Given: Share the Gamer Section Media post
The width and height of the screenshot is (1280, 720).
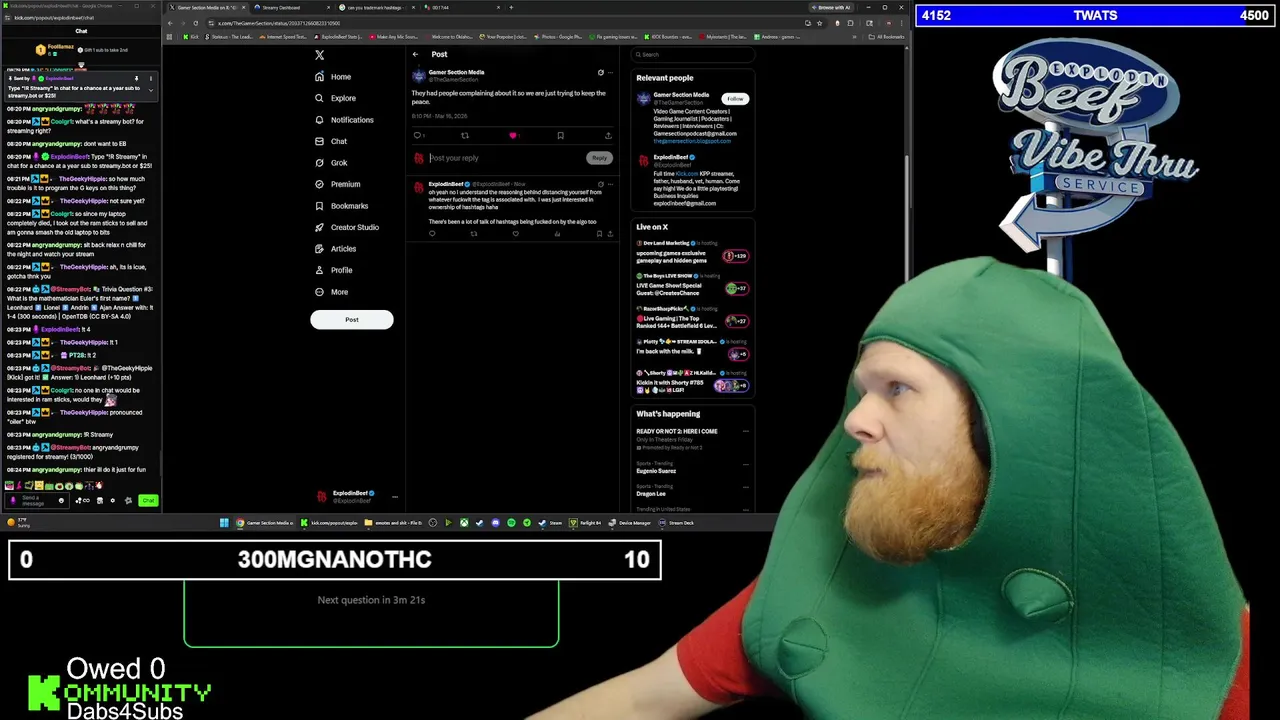Looking at the screenshot, I should (608, 135).
